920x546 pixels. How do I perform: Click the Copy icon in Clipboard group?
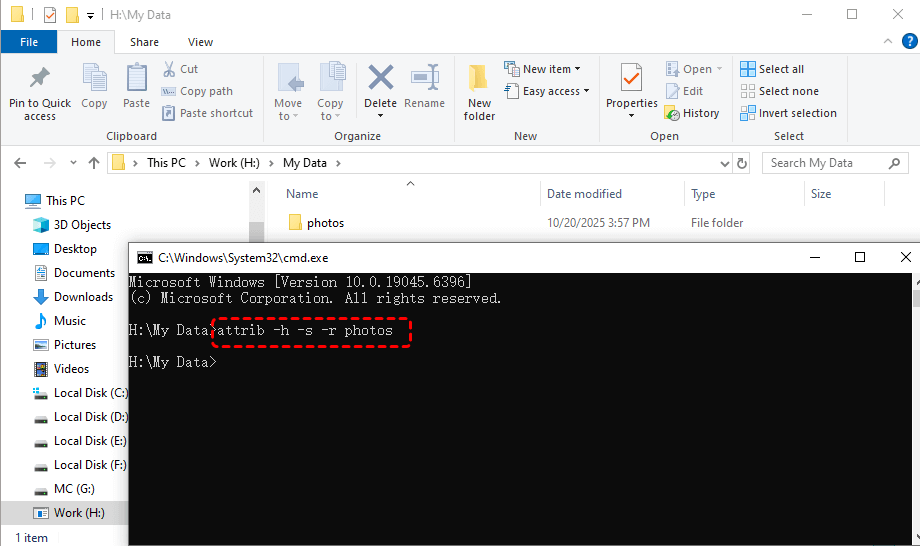(94, 78)
